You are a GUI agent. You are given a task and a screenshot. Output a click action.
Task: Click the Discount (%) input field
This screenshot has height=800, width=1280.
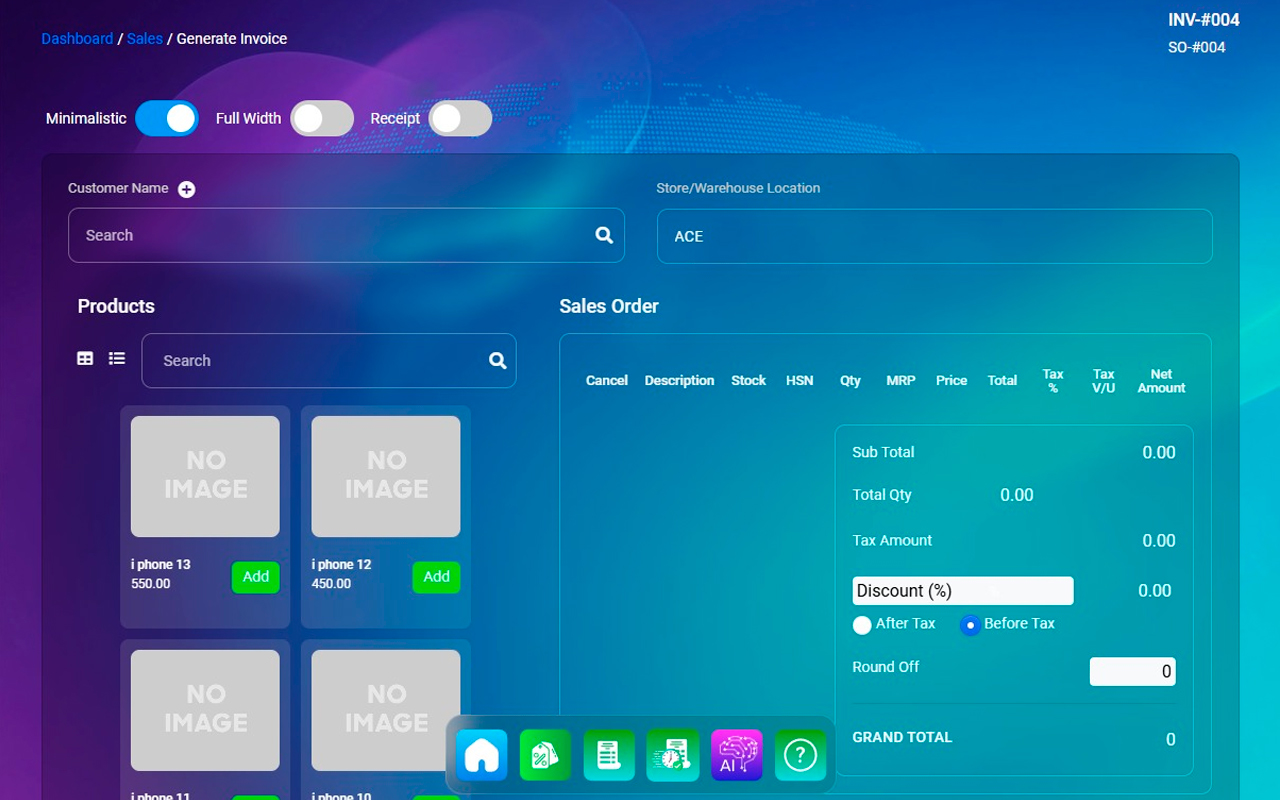pos(963,591)
